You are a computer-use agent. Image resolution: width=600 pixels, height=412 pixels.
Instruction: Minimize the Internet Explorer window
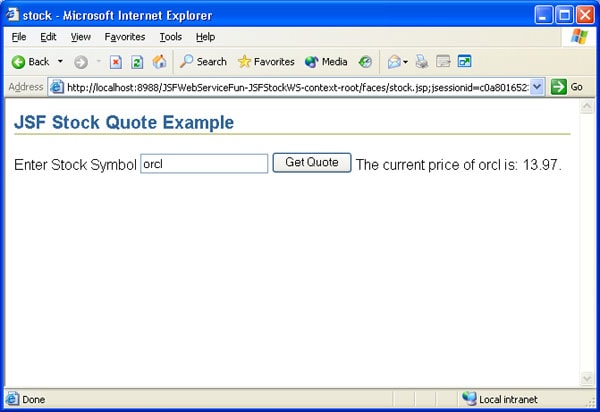[543, 15]
